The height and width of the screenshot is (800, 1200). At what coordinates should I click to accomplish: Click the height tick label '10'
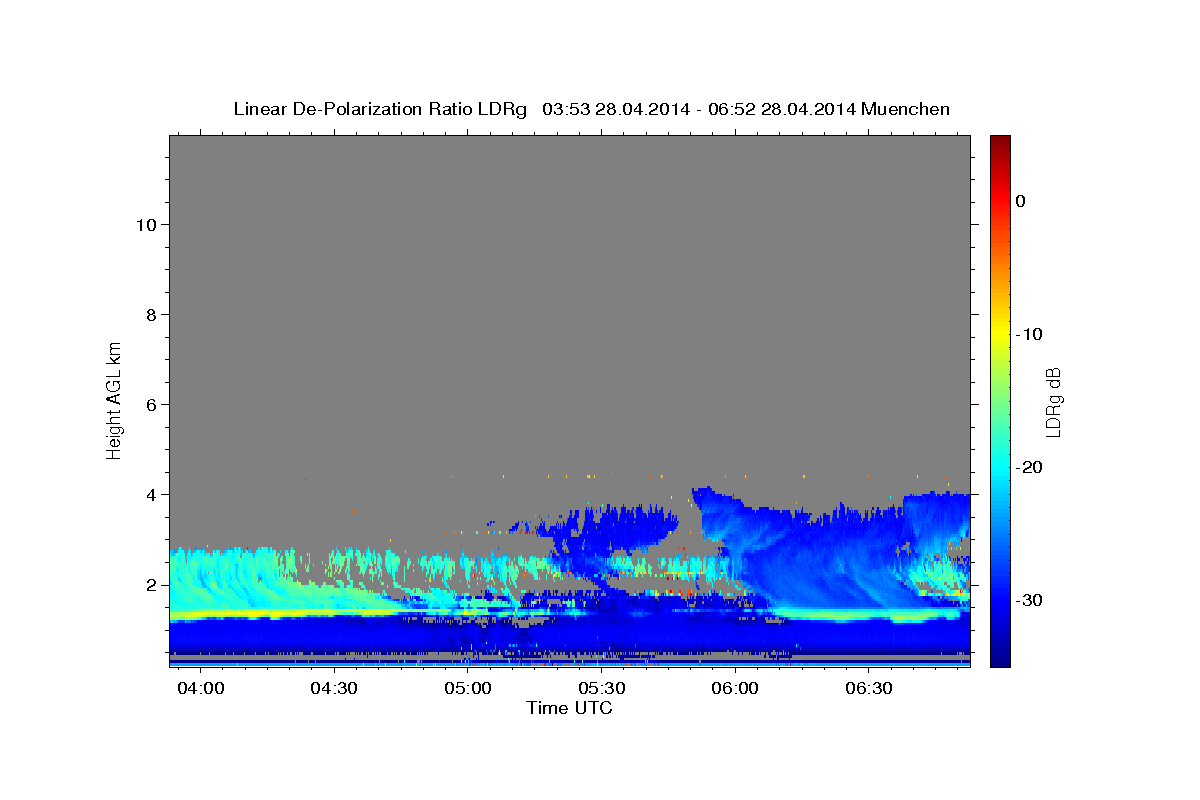point(145,224)
